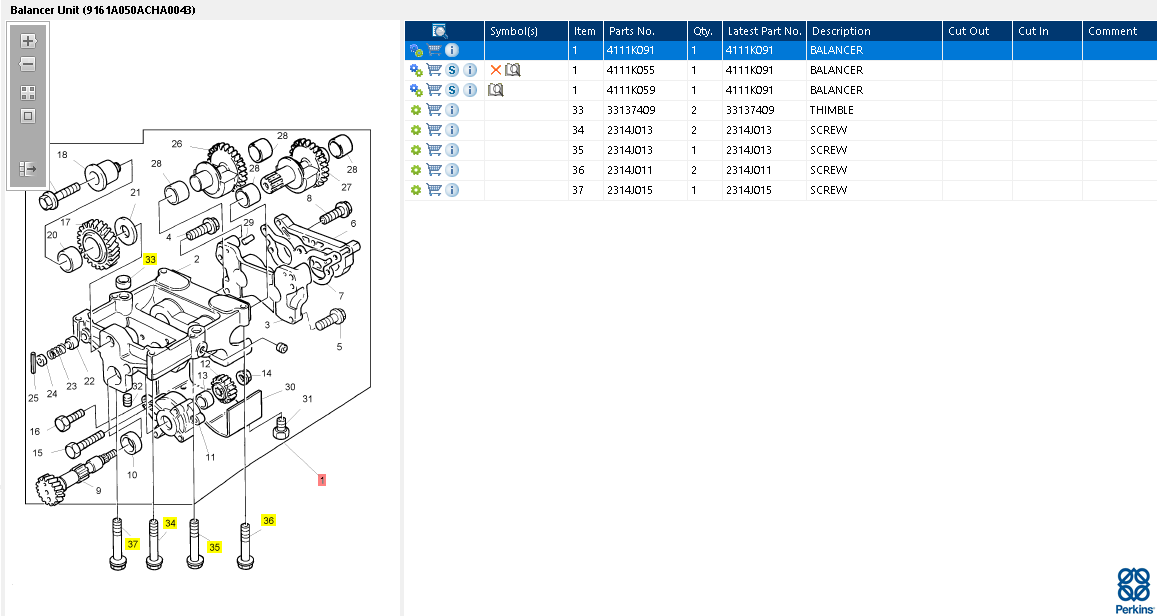Add THIMBLE 33137409 to cart
1157x616 pixels.
coord(434,110)
